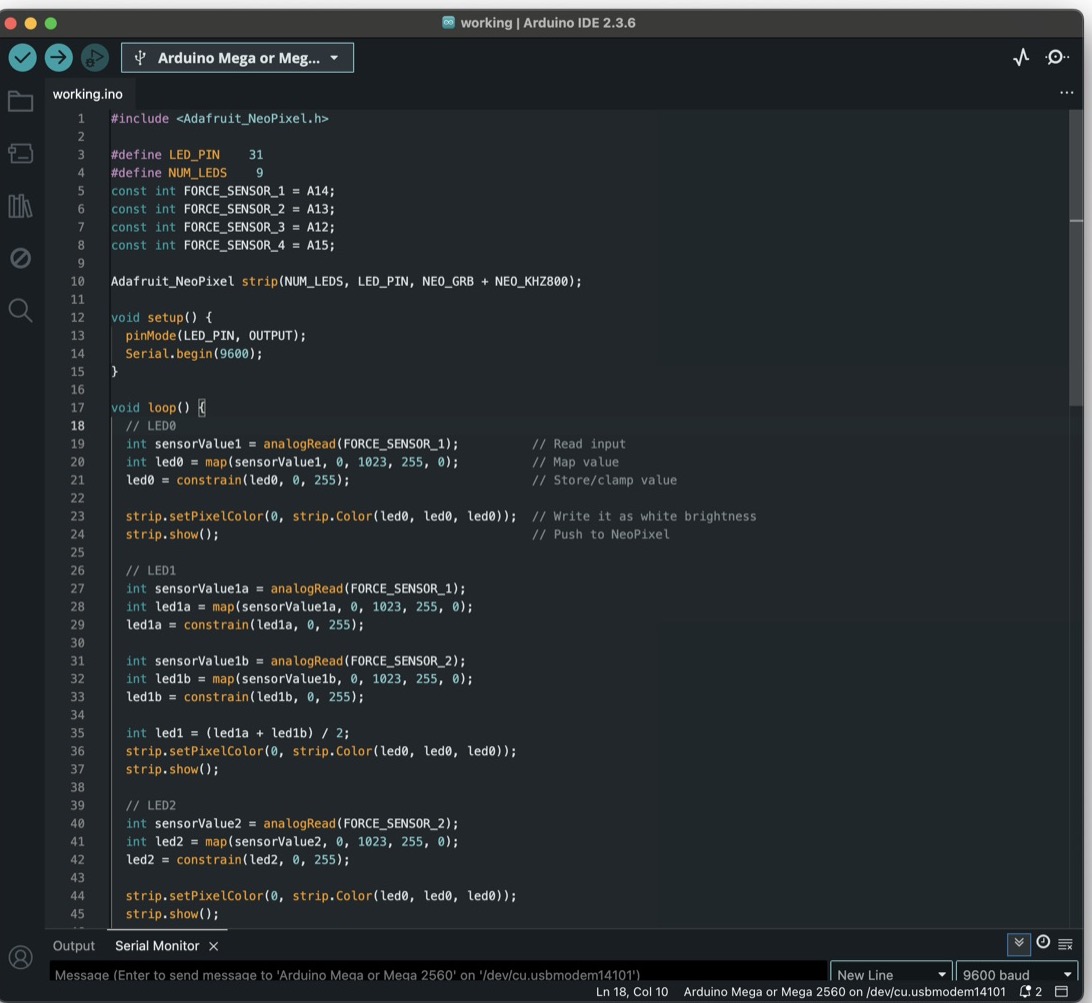1092x1003 pixels.
Task: Toggle autoscroll in Serial Monitor
Action: [1019, 943]
